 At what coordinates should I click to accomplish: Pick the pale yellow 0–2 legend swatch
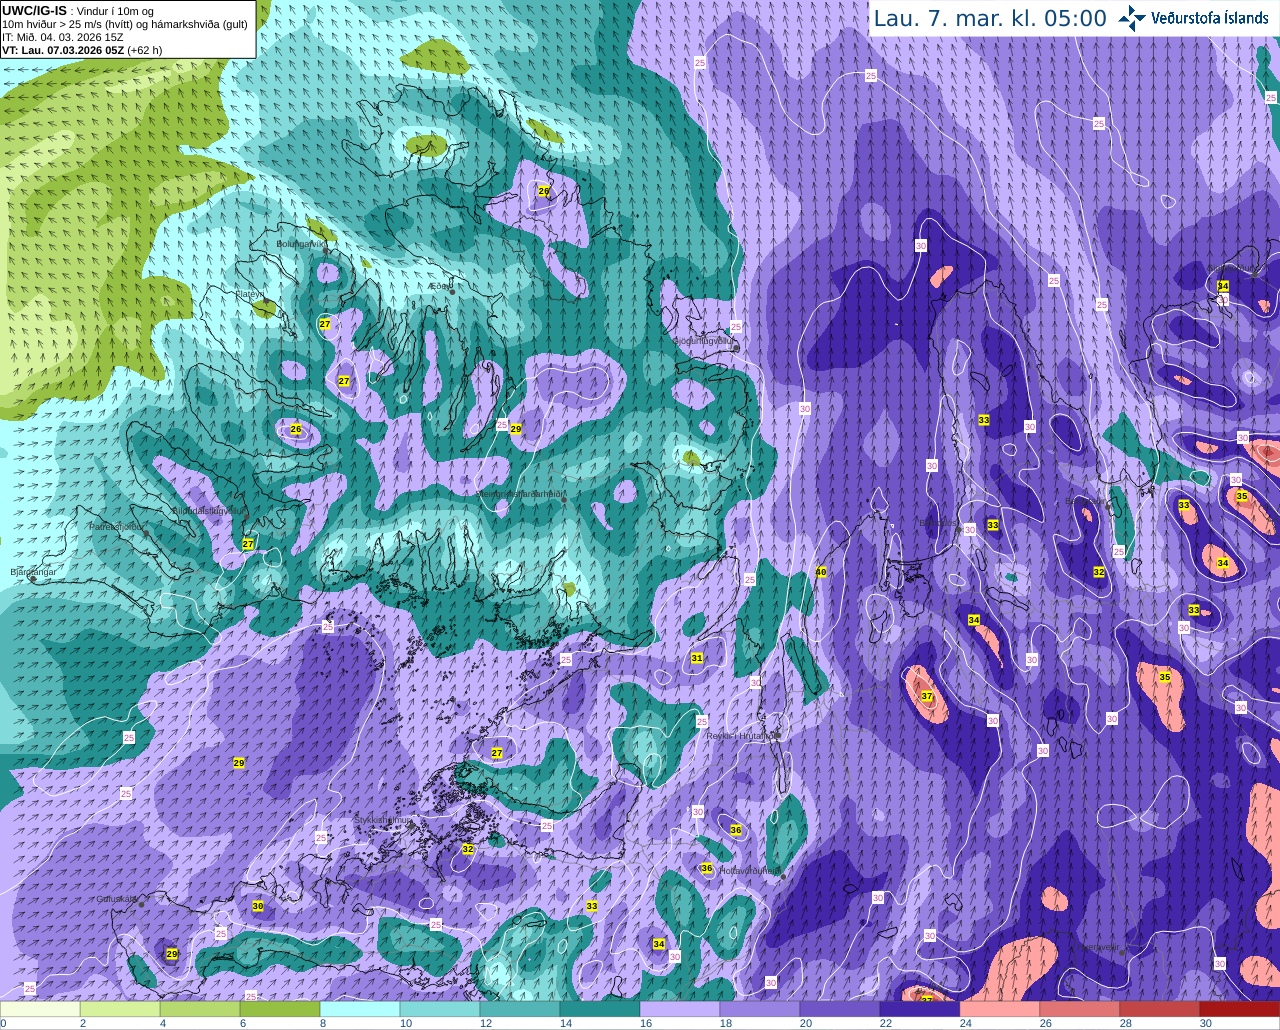coord(40,1009)
